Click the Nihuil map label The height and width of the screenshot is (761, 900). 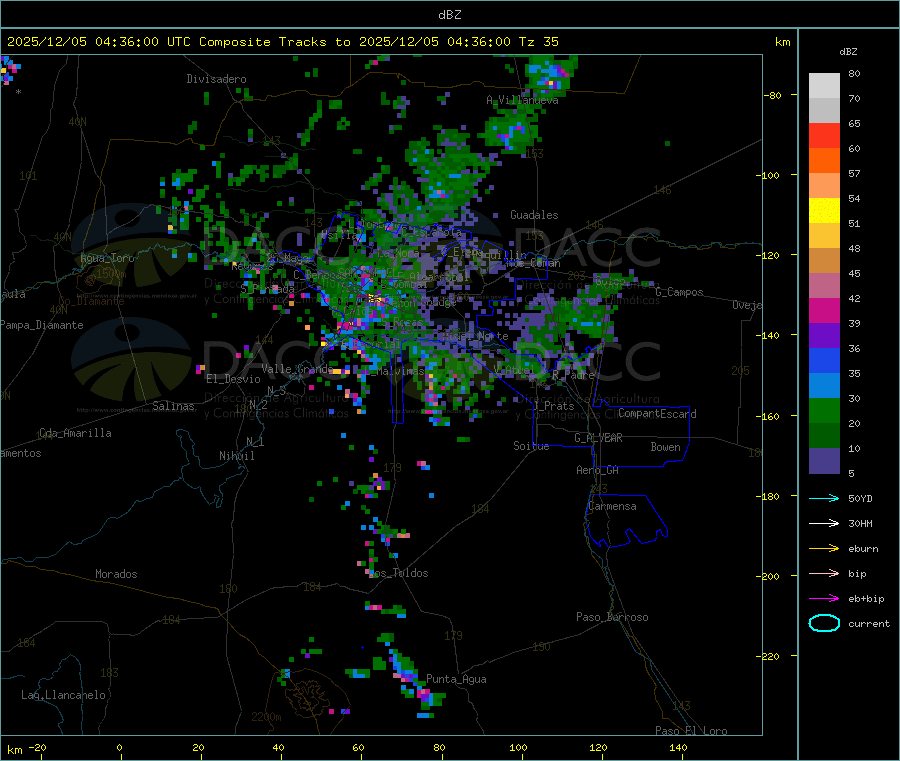pyautogui.click(x=236, y=456)
